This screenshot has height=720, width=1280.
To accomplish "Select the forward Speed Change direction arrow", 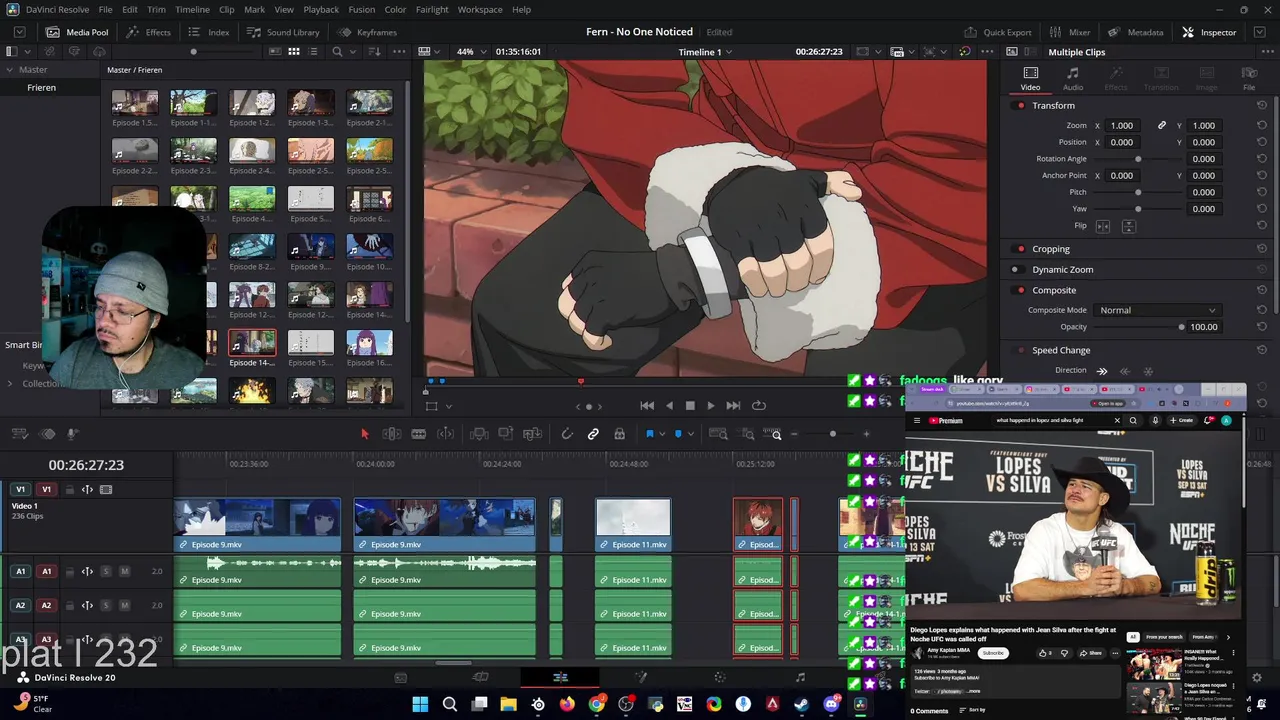I will click(x=1102, y=371).
